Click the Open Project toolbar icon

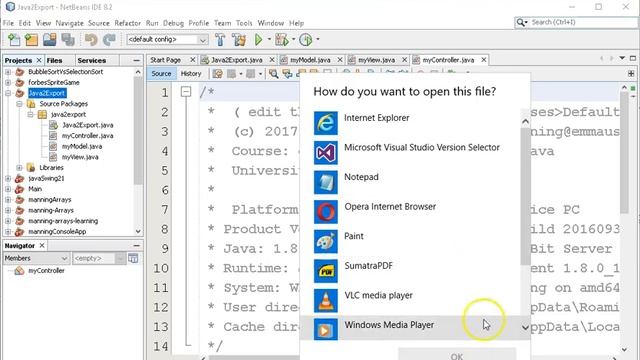(x=50, y=40)
